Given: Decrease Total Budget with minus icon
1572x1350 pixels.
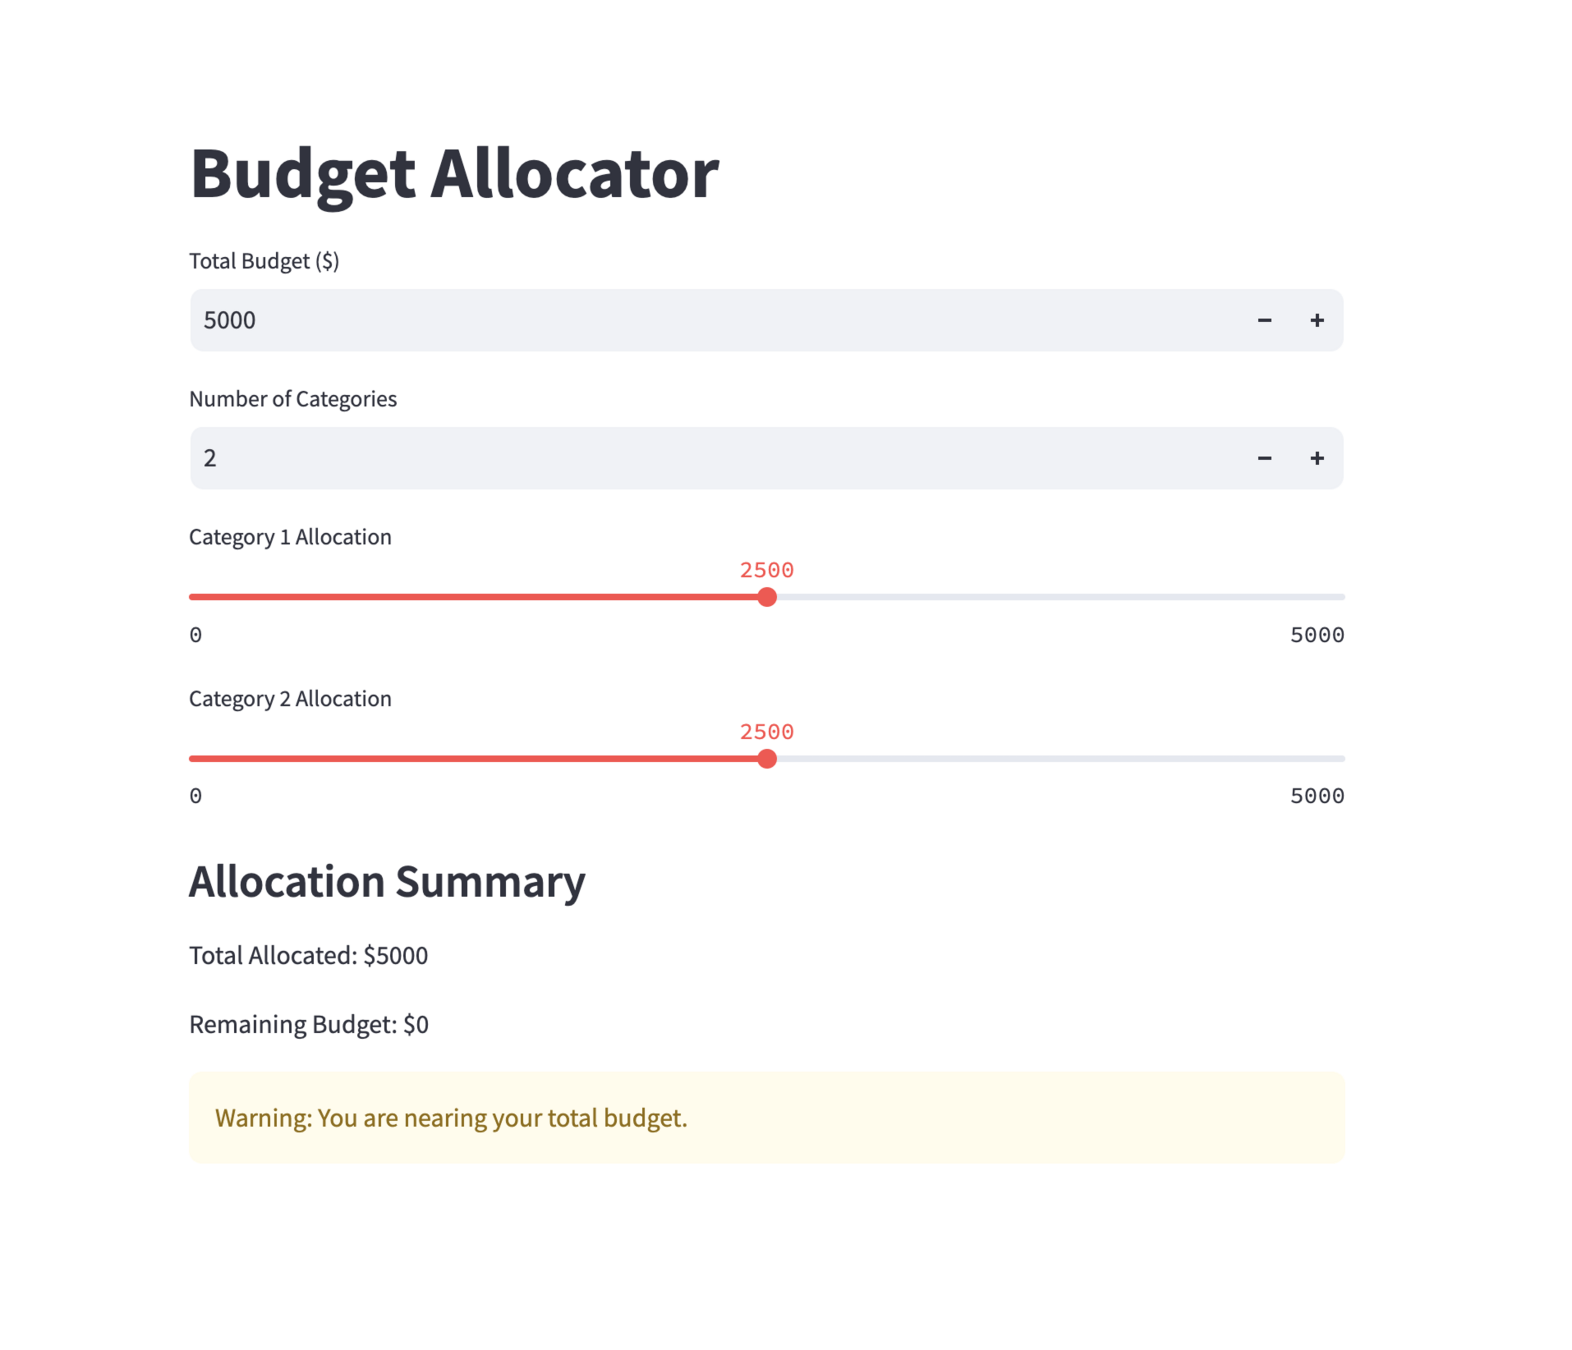Looking at the screenshot, I should click(x=1264, y=320).
